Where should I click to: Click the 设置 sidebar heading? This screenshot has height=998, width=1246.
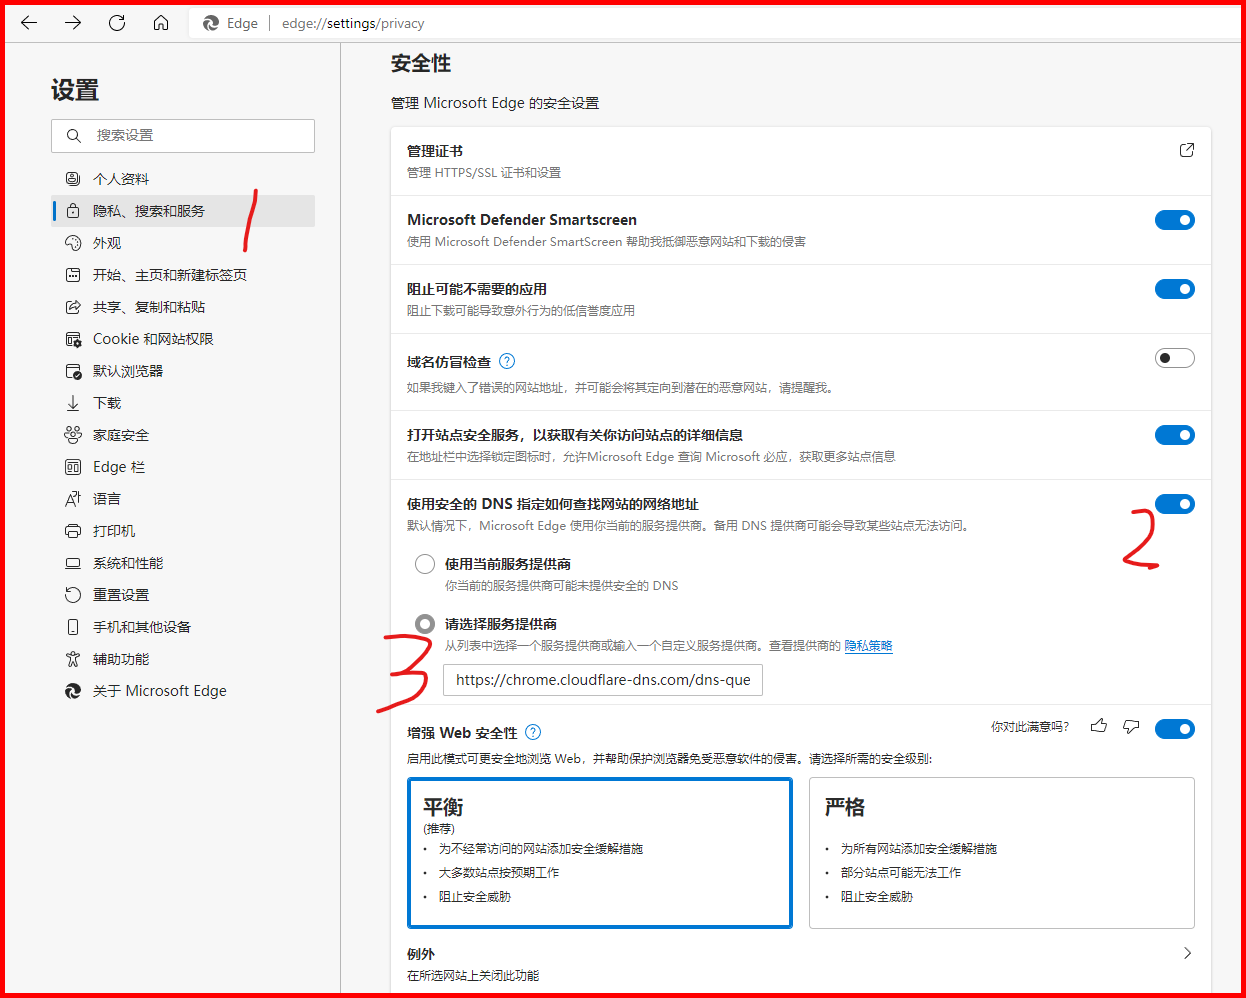[75, 90]
